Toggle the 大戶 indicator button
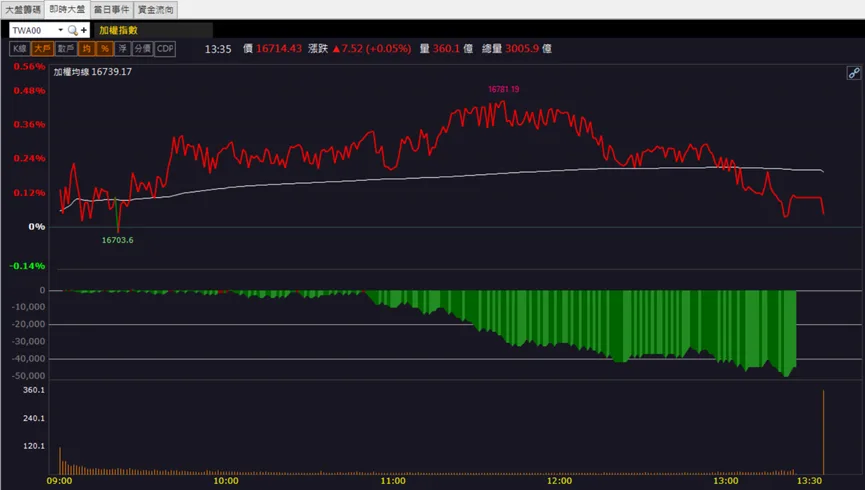Viewport: 865px width, 490px height. [x=42, y=49]
